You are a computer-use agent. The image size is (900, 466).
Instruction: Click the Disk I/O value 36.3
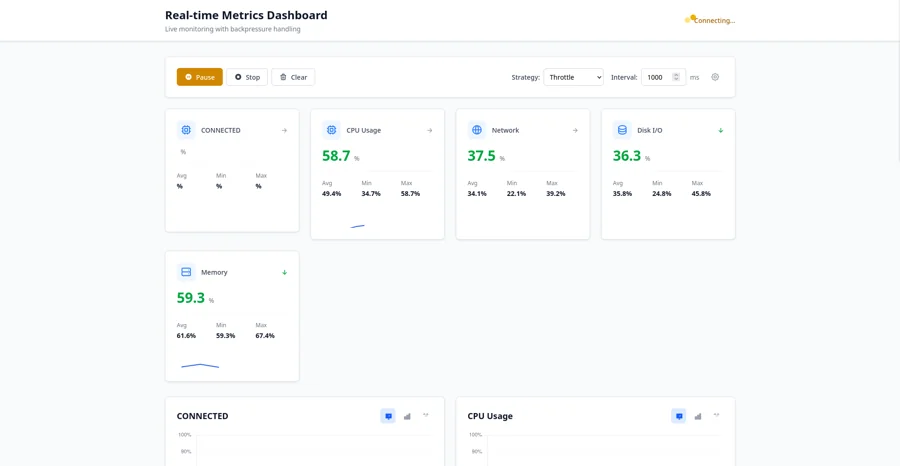click(x=627, y=156)
